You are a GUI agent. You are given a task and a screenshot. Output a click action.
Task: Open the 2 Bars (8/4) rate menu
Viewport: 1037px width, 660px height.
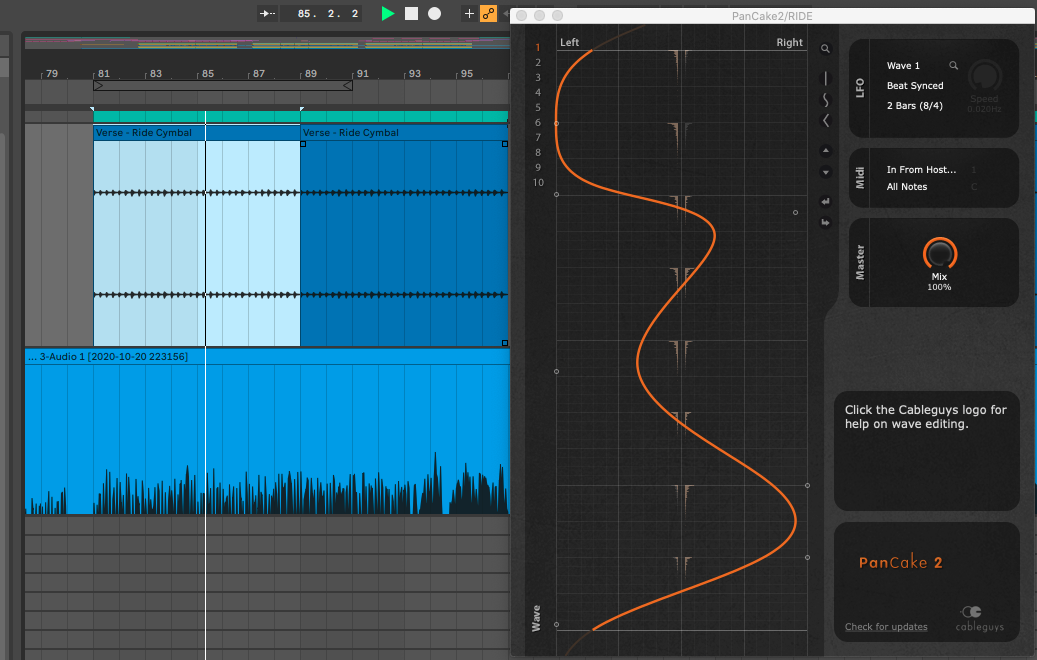[x=914, y=105]
